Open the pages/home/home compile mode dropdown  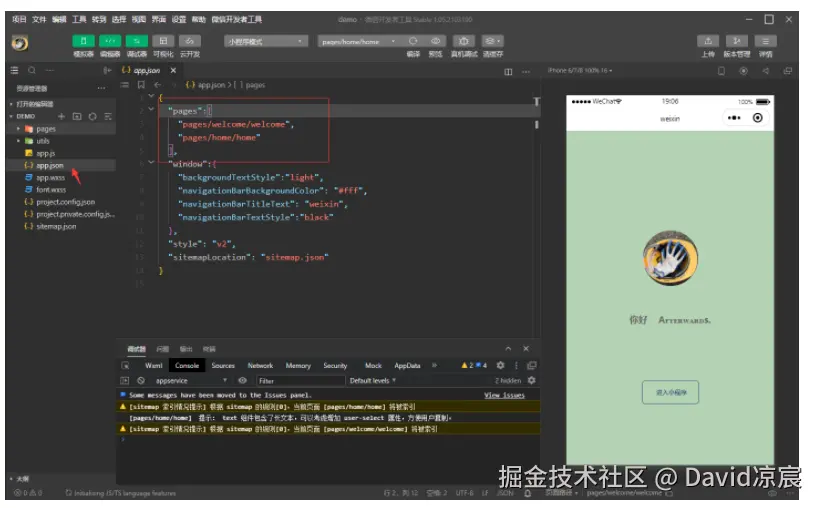tap(358, 41)
